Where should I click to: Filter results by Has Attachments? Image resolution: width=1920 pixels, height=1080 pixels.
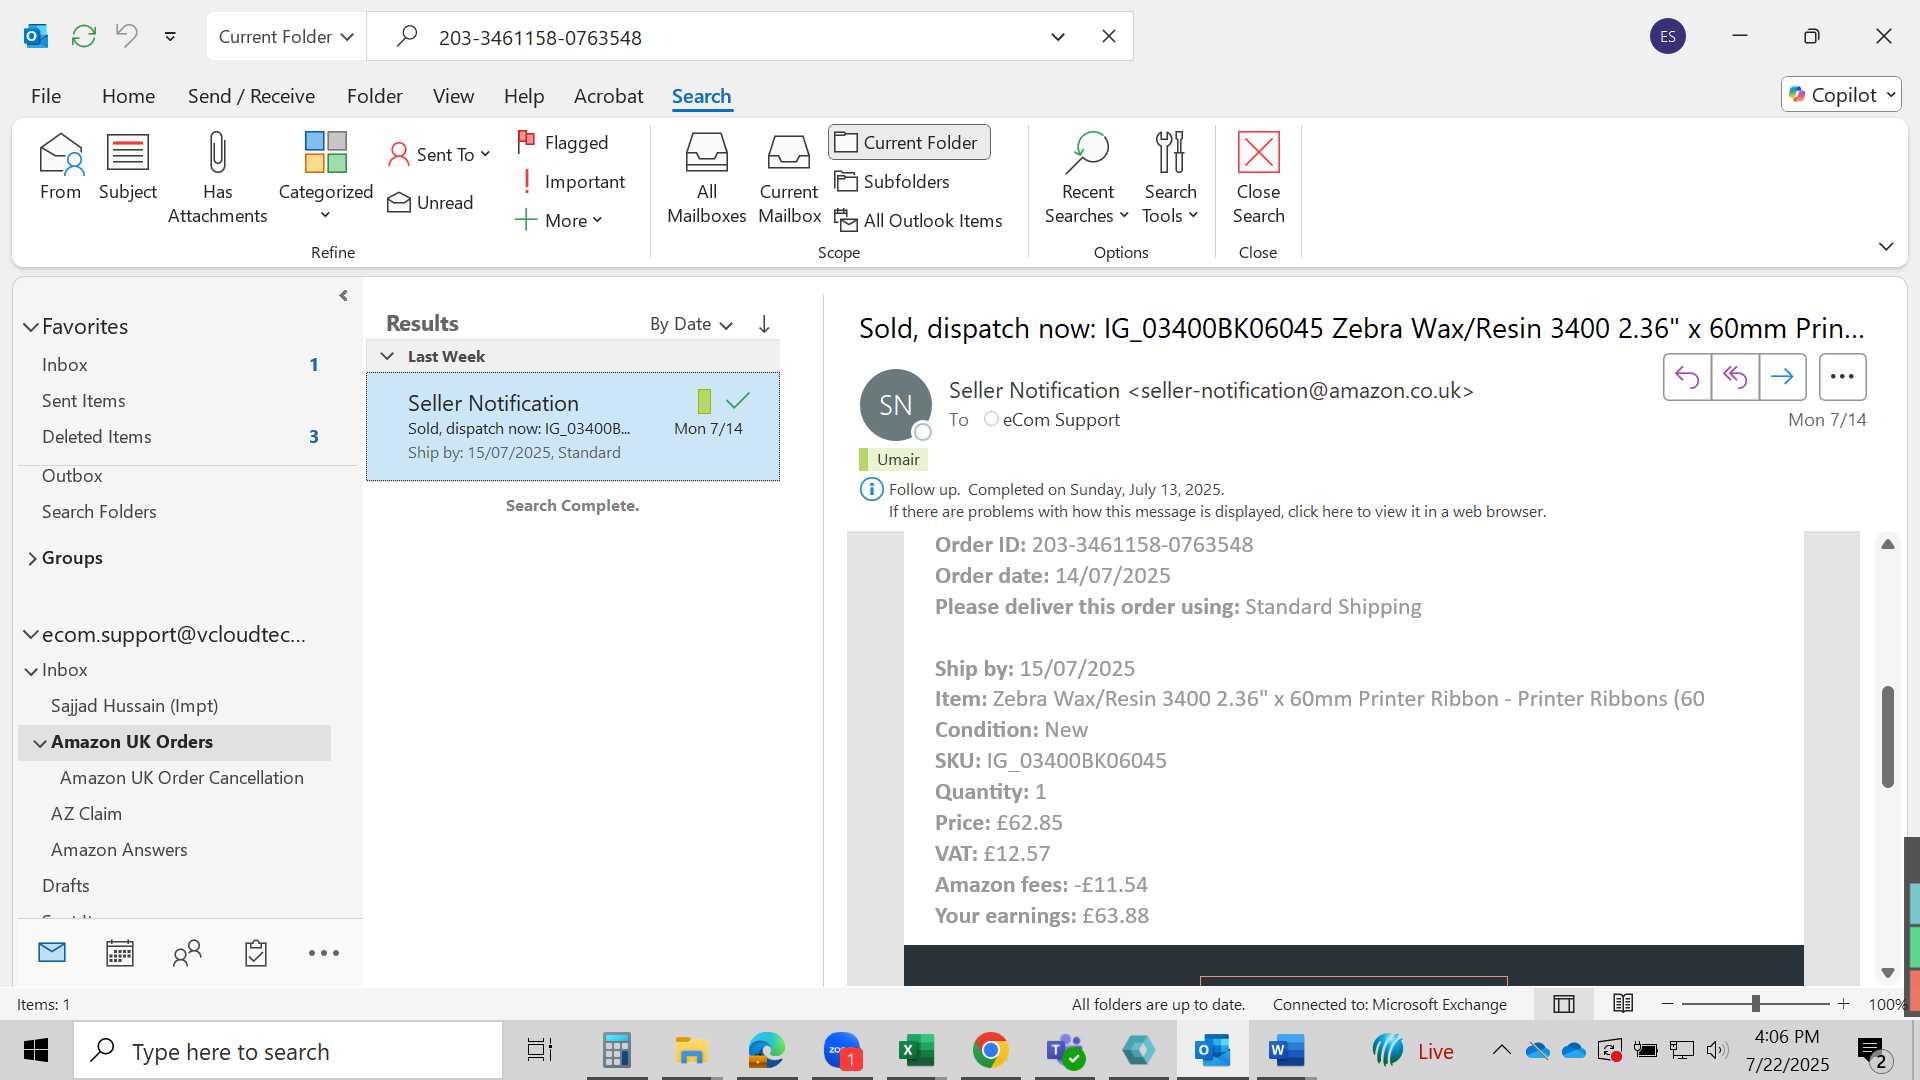tap(217, 178)
